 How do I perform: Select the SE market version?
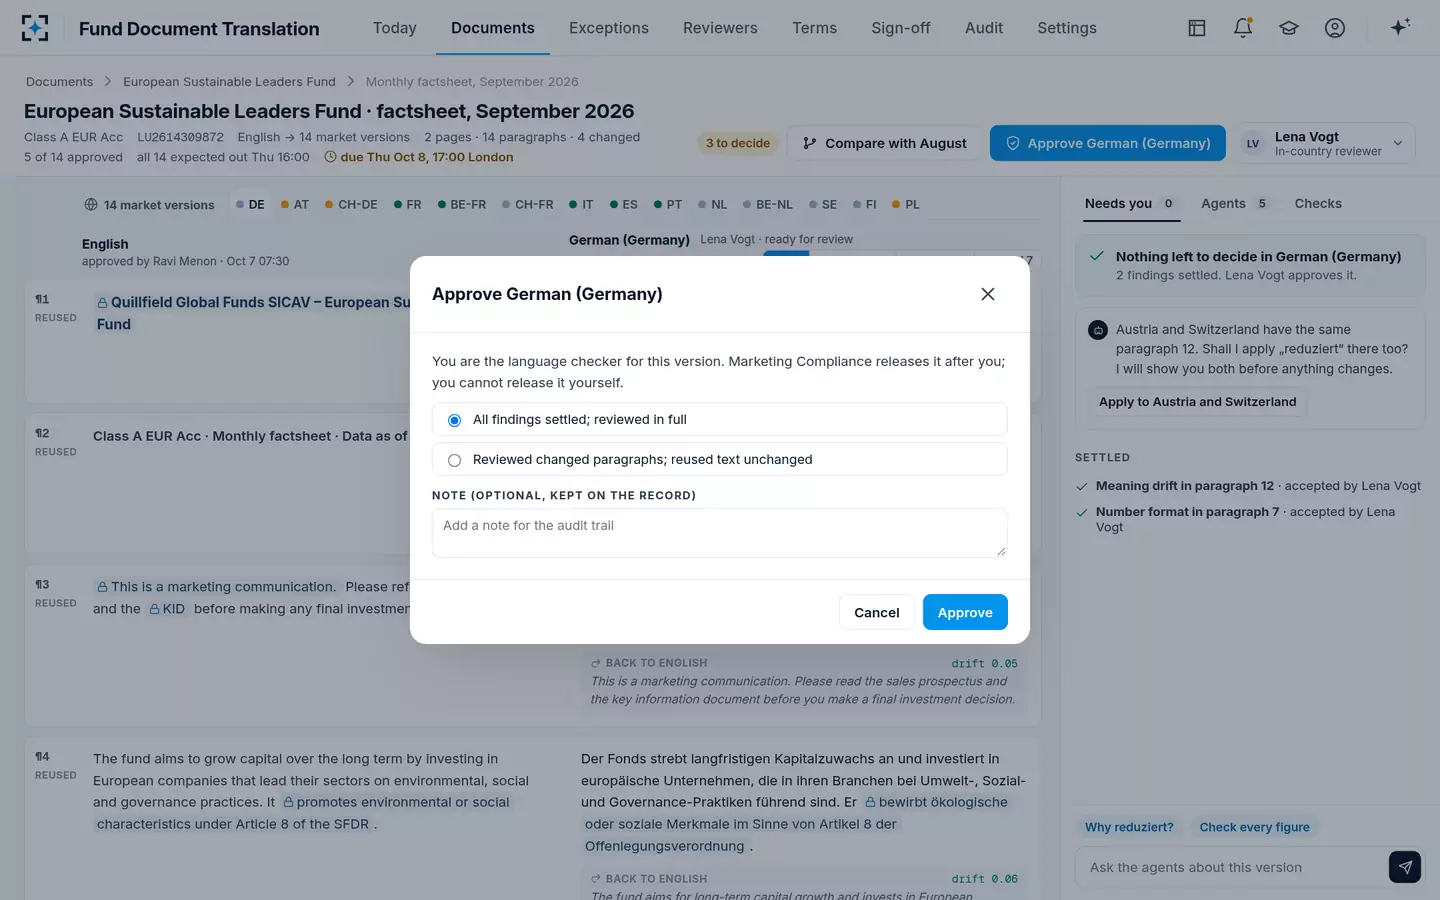tap(823, 205)
